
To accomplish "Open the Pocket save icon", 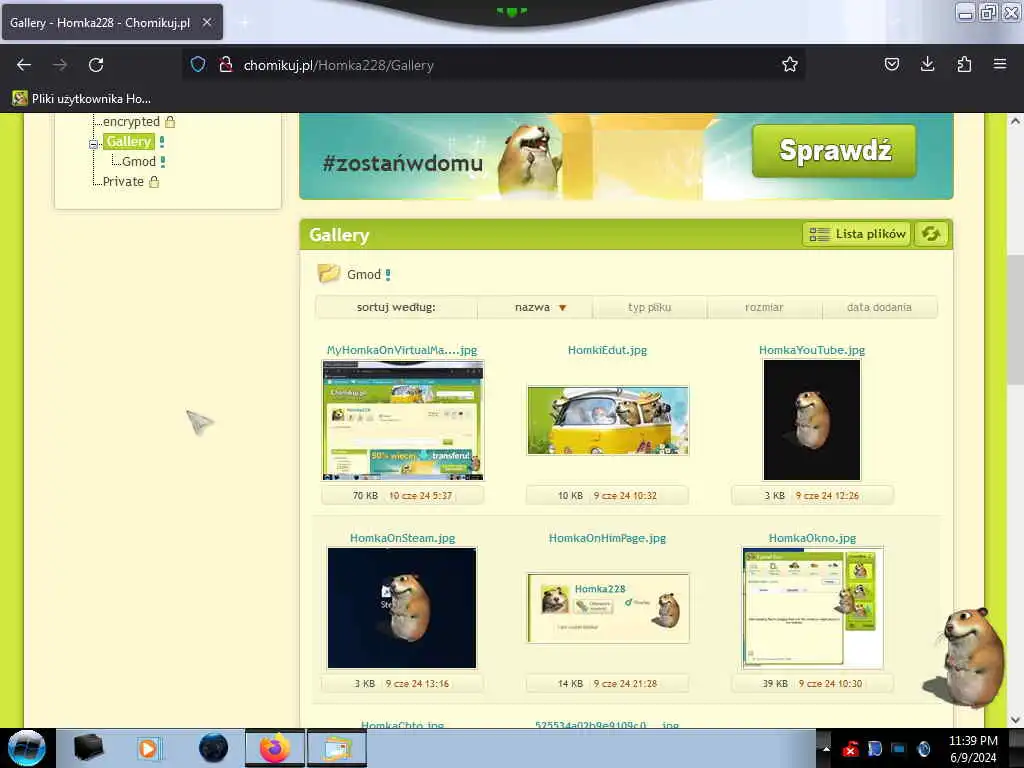I will pos(891,65).
